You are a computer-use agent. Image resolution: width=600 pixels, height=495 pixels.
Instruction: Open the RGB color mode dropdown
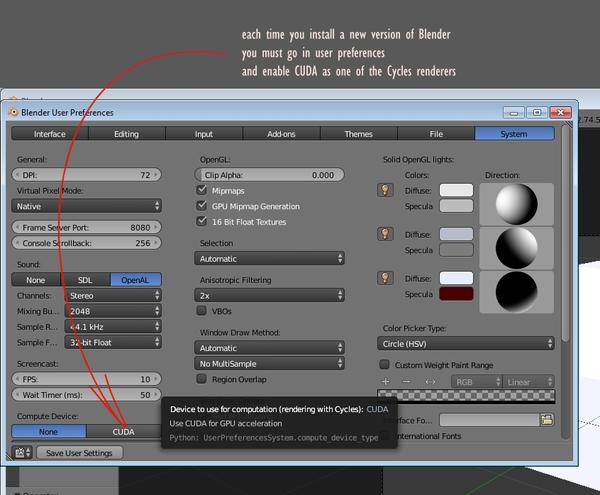click(x=476, y=381)
